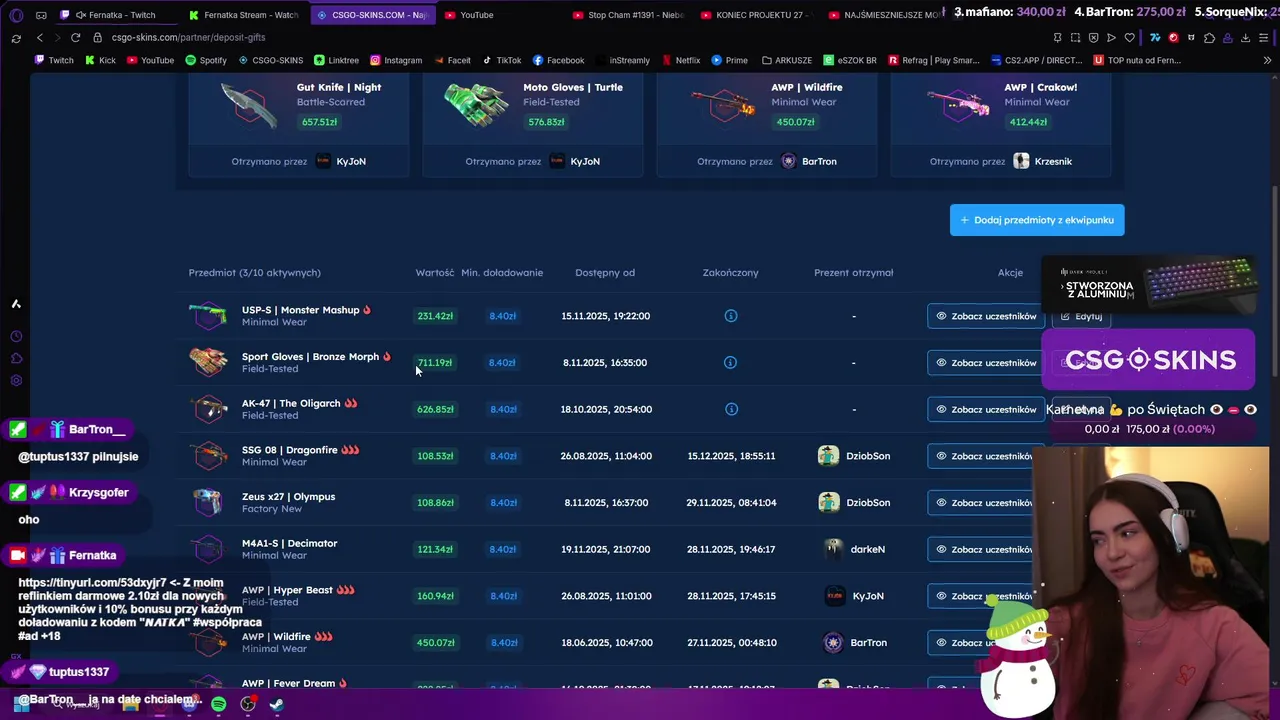The width and height of the screenshot is (1280, 720).
Task: Open the TikTok bookmark
Action: pos(502,60)
